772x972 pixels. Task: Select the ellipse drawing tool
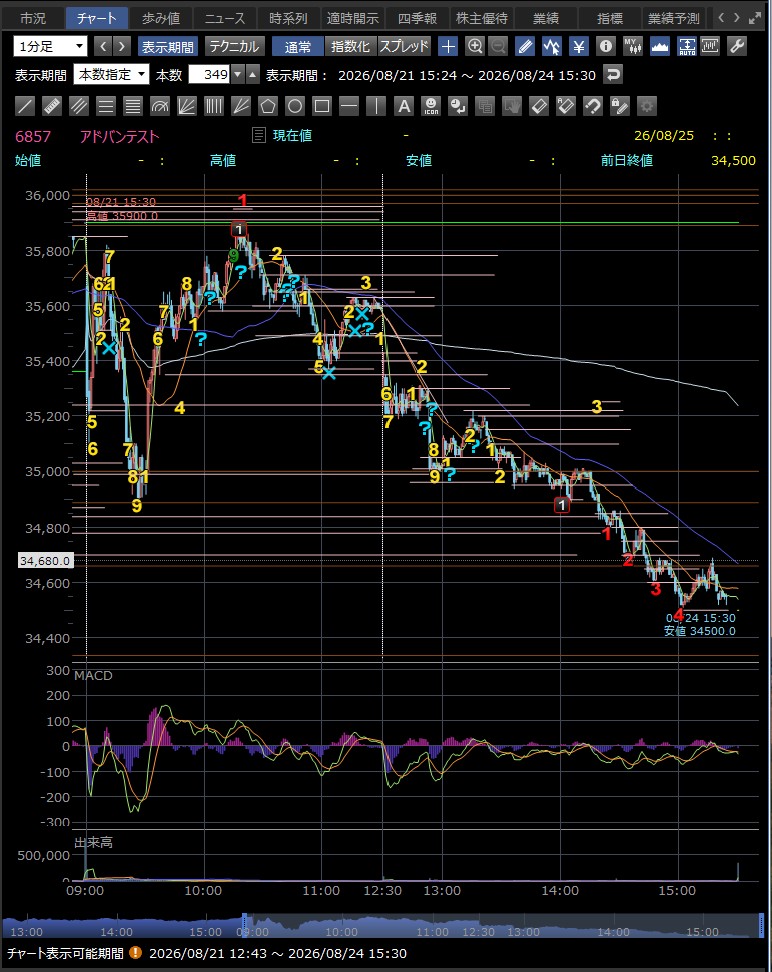(295, 106)
